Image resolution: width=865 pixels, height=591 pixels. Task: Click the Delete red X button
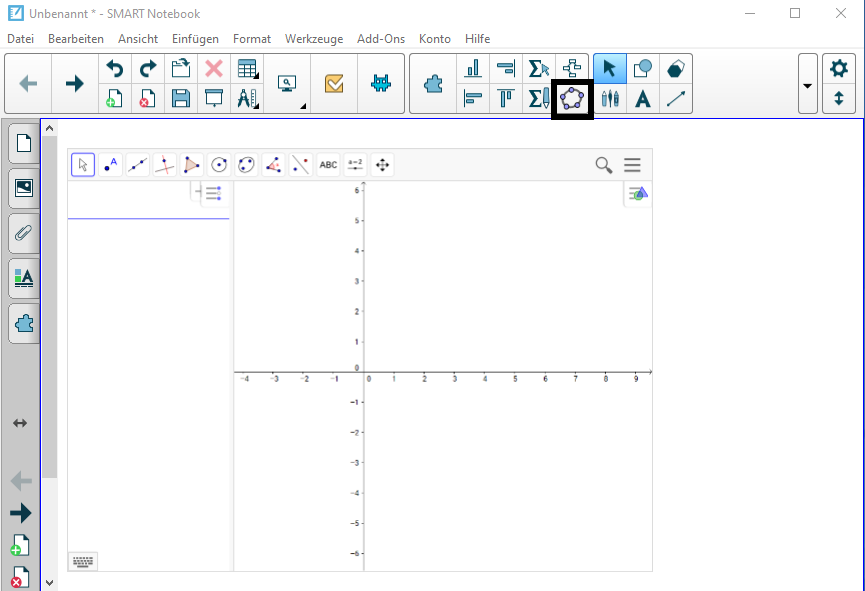(x=214, y=69)
